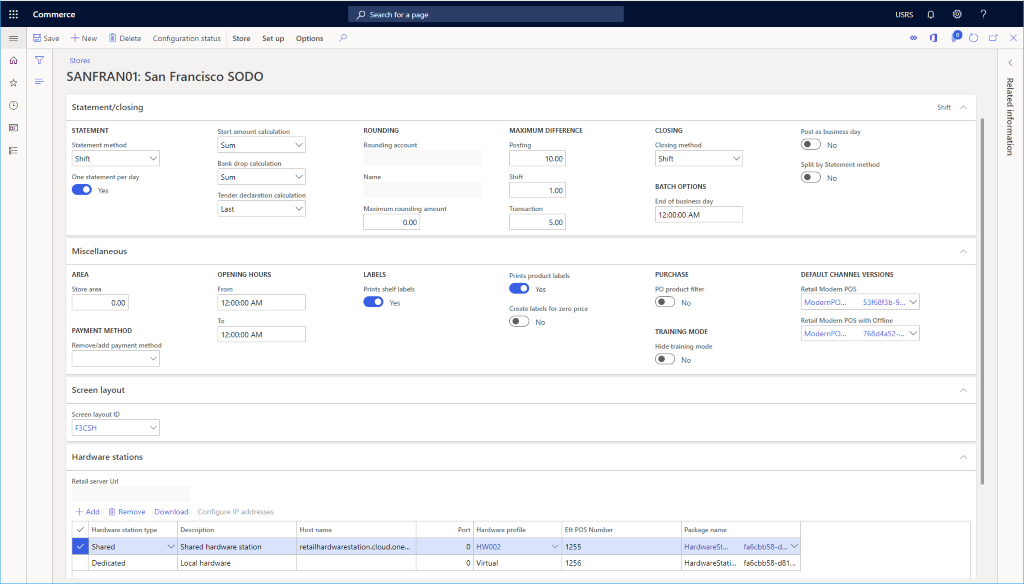The image size is (1024, 584).
Task: Disable the One statement per day toggle
Action: 80,189
